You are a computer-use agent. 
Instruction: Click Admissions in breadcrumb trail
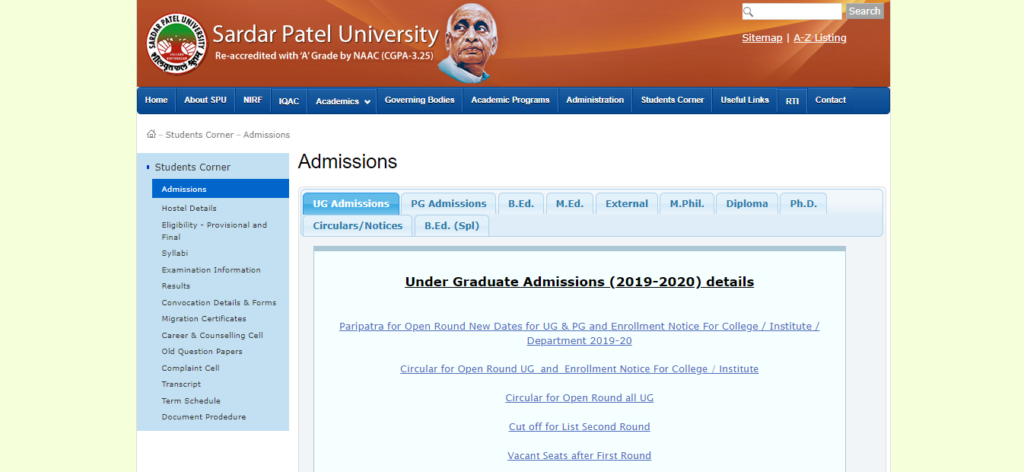[x=266, y=134]
